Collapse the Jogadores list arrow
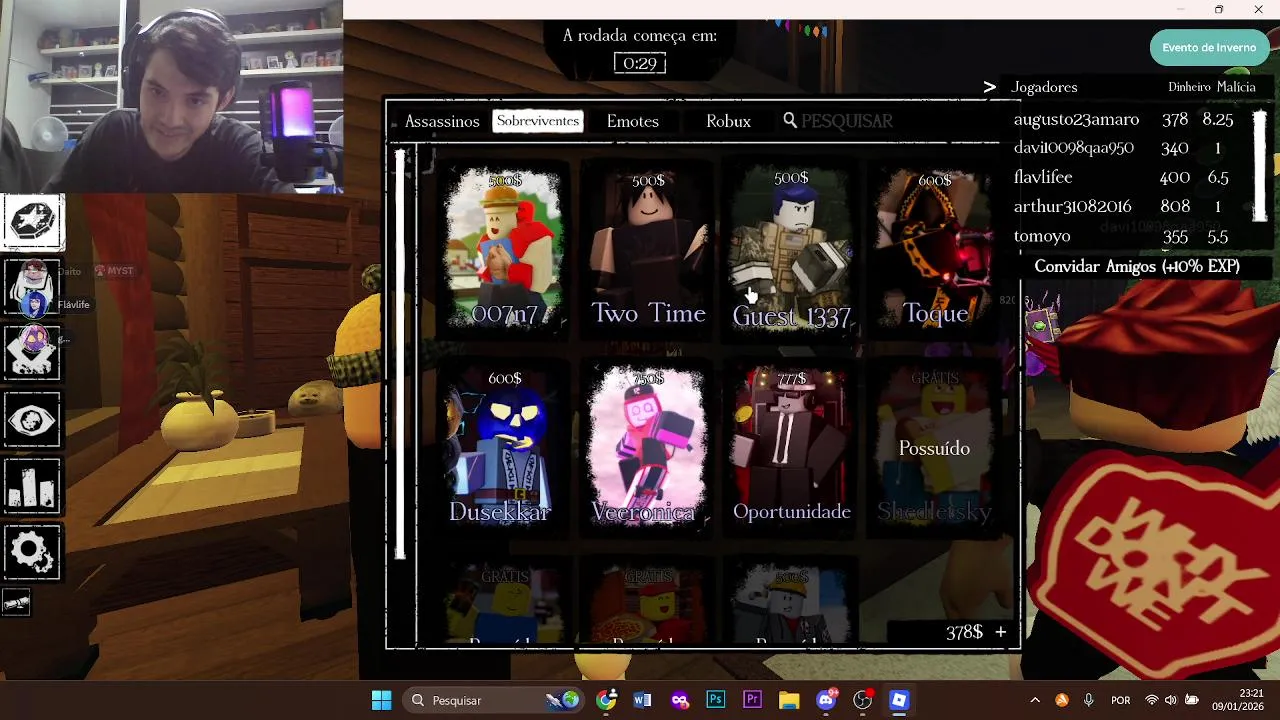Viewport: 1280px width, 720px height. (x=989, y=87)
